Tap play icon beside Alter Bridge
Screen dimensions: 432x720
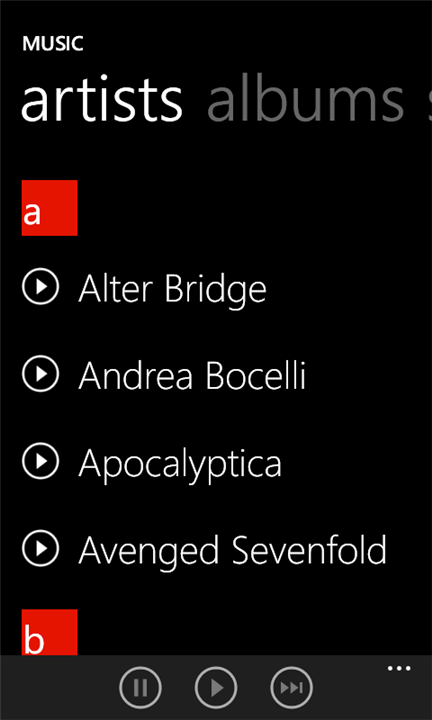pos(40,287)
